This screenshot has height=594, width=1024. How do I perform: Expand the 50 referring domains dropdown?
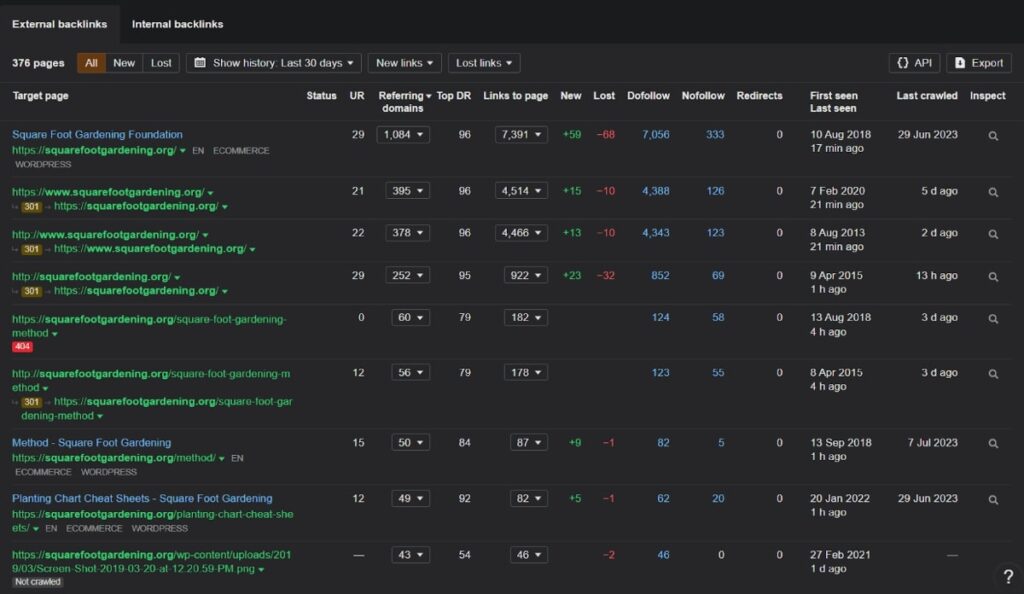(x=411, y=443)
